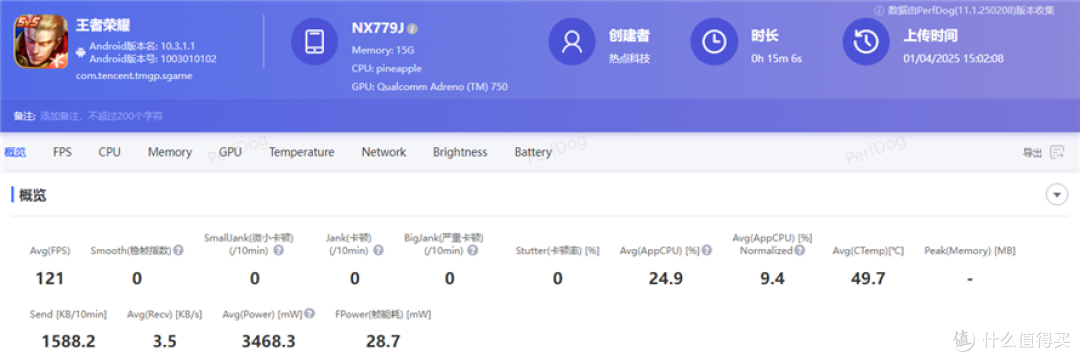Image resolution: width=1080 pixels, height=362 pixels.
Task: Click the FPower value 28.7
Action: tap(382, 341)
